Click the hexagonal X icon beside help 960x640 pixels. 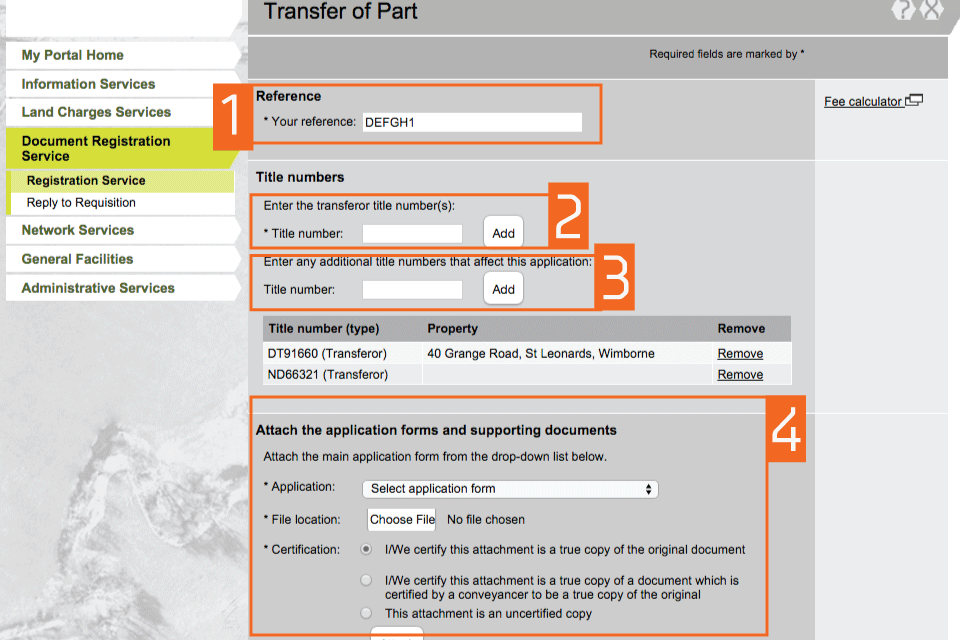pos(932,10)
